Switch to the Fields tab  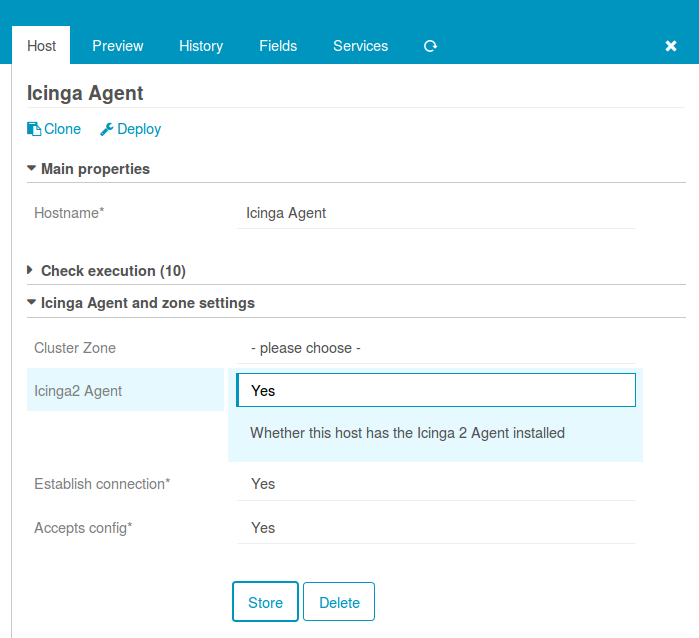click(x=278, y=45)
